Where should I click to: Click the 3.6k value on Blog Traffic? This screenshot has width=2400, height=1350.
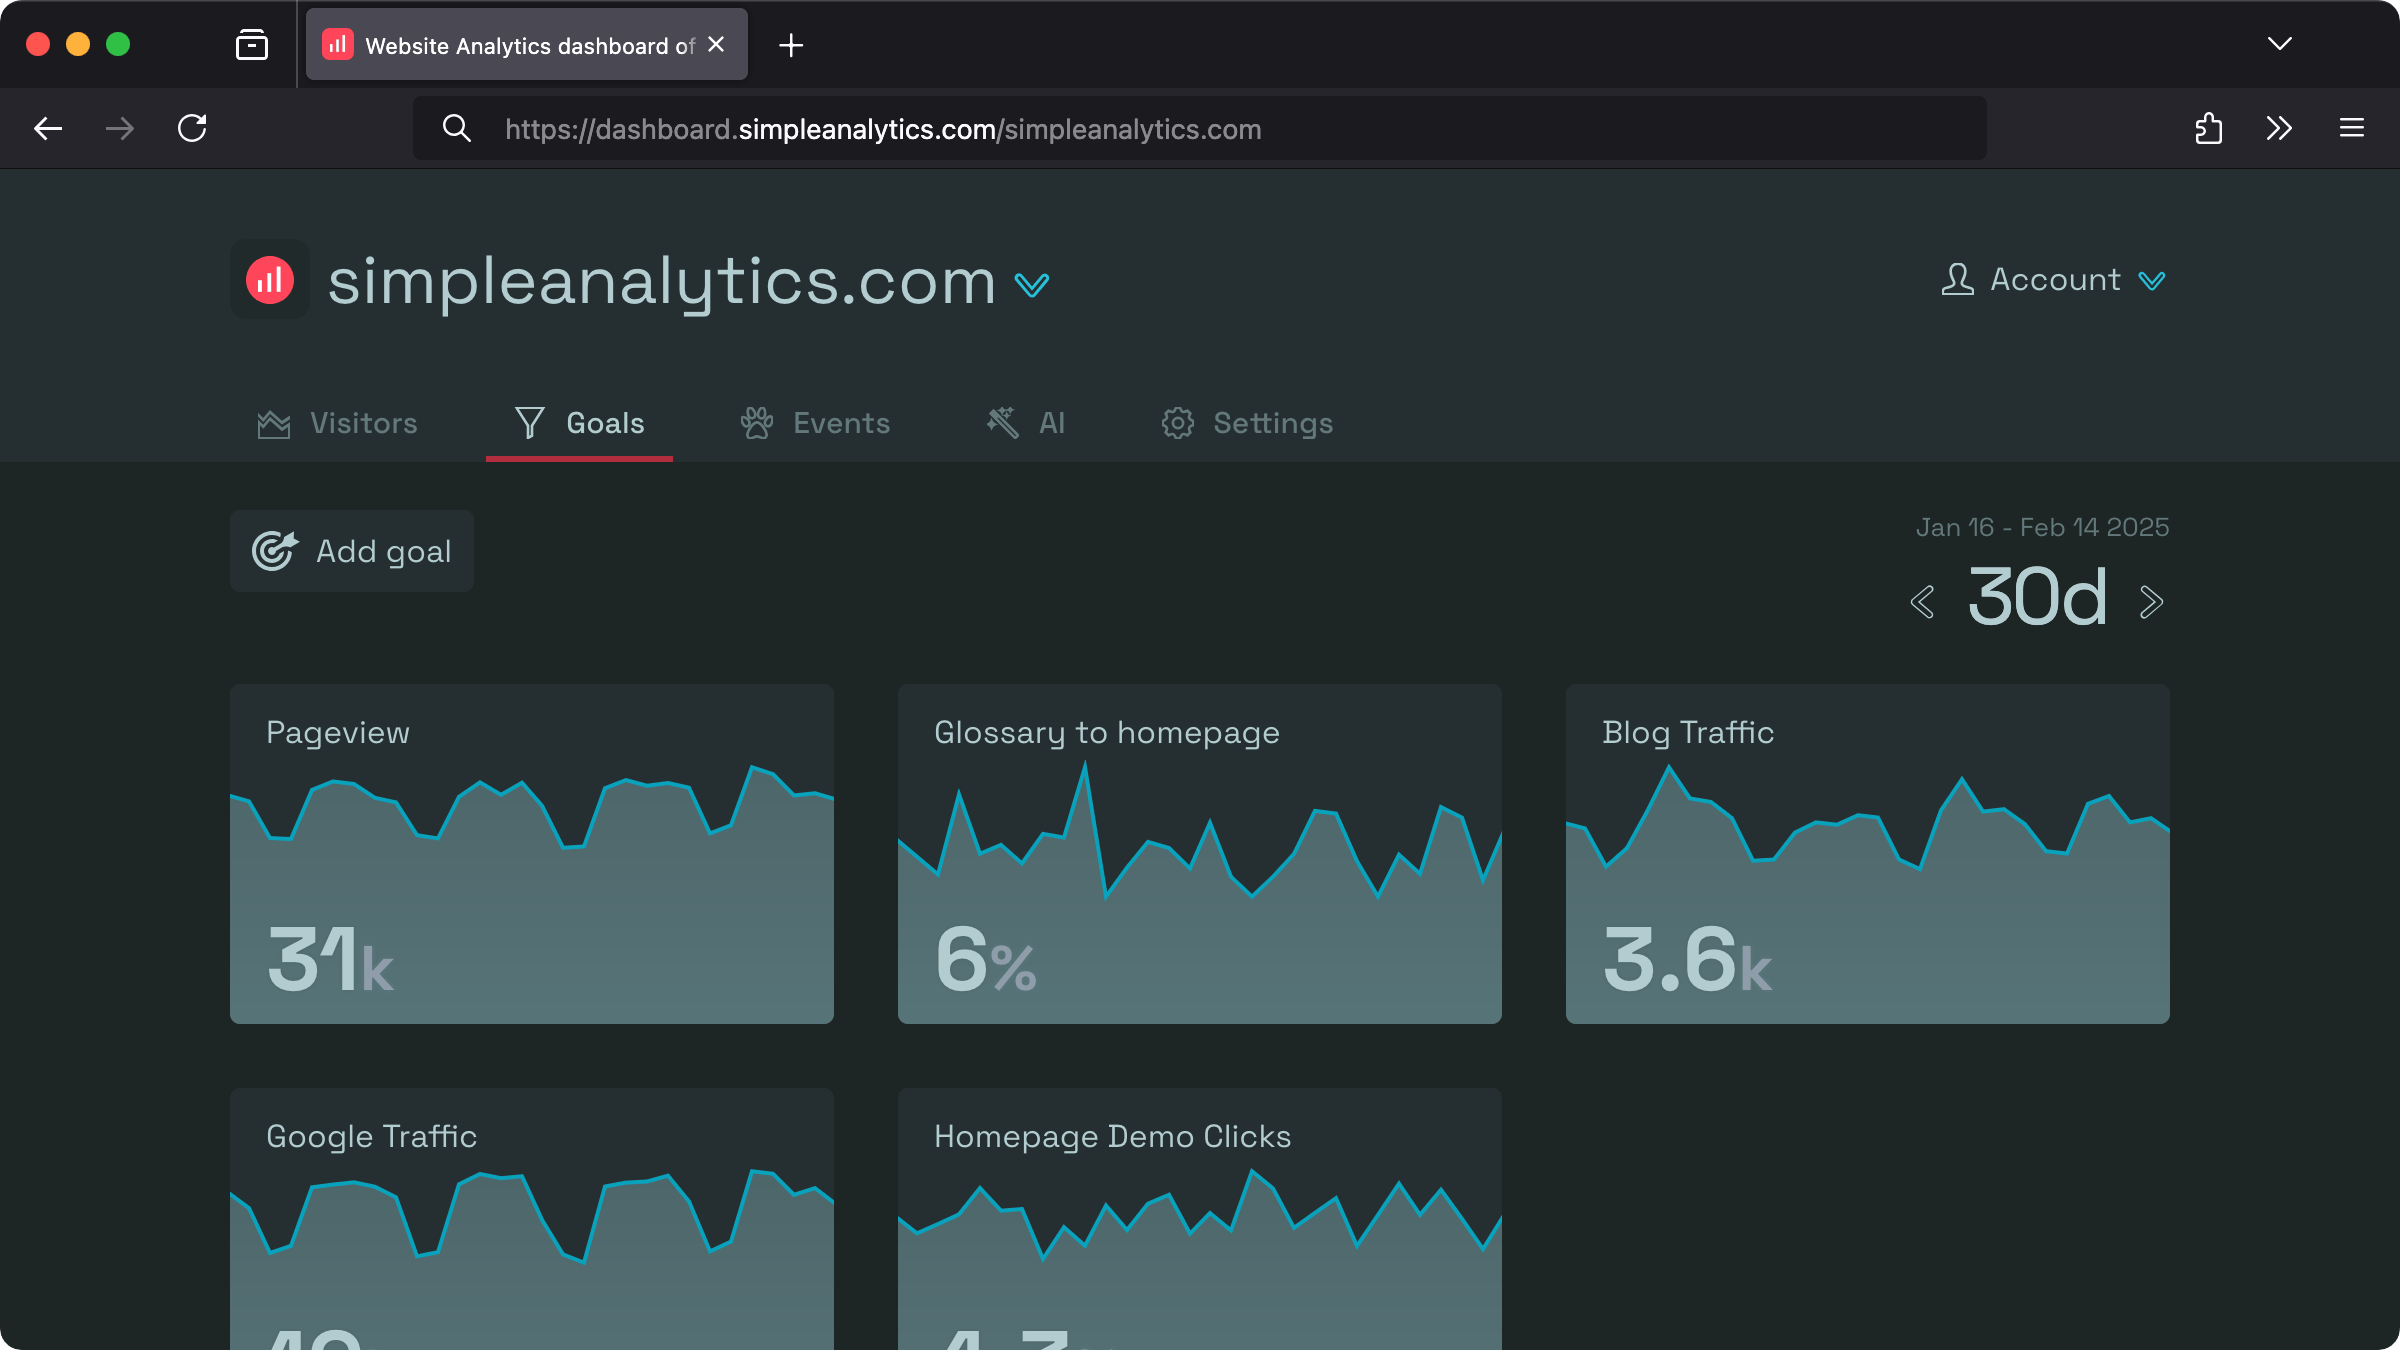(1687, 959)
